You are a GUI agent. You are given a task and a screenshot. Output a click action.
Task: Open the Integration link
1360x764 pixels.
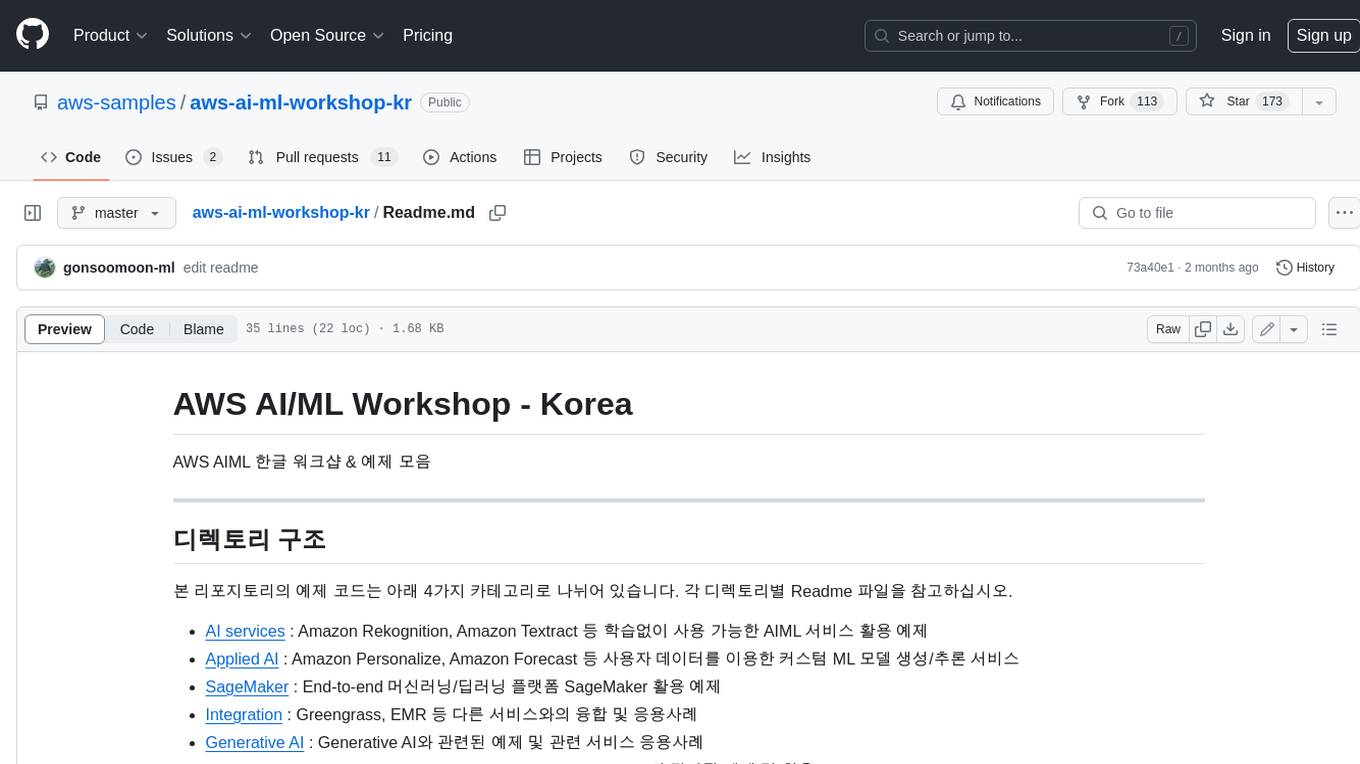click(x=244, y=715)
